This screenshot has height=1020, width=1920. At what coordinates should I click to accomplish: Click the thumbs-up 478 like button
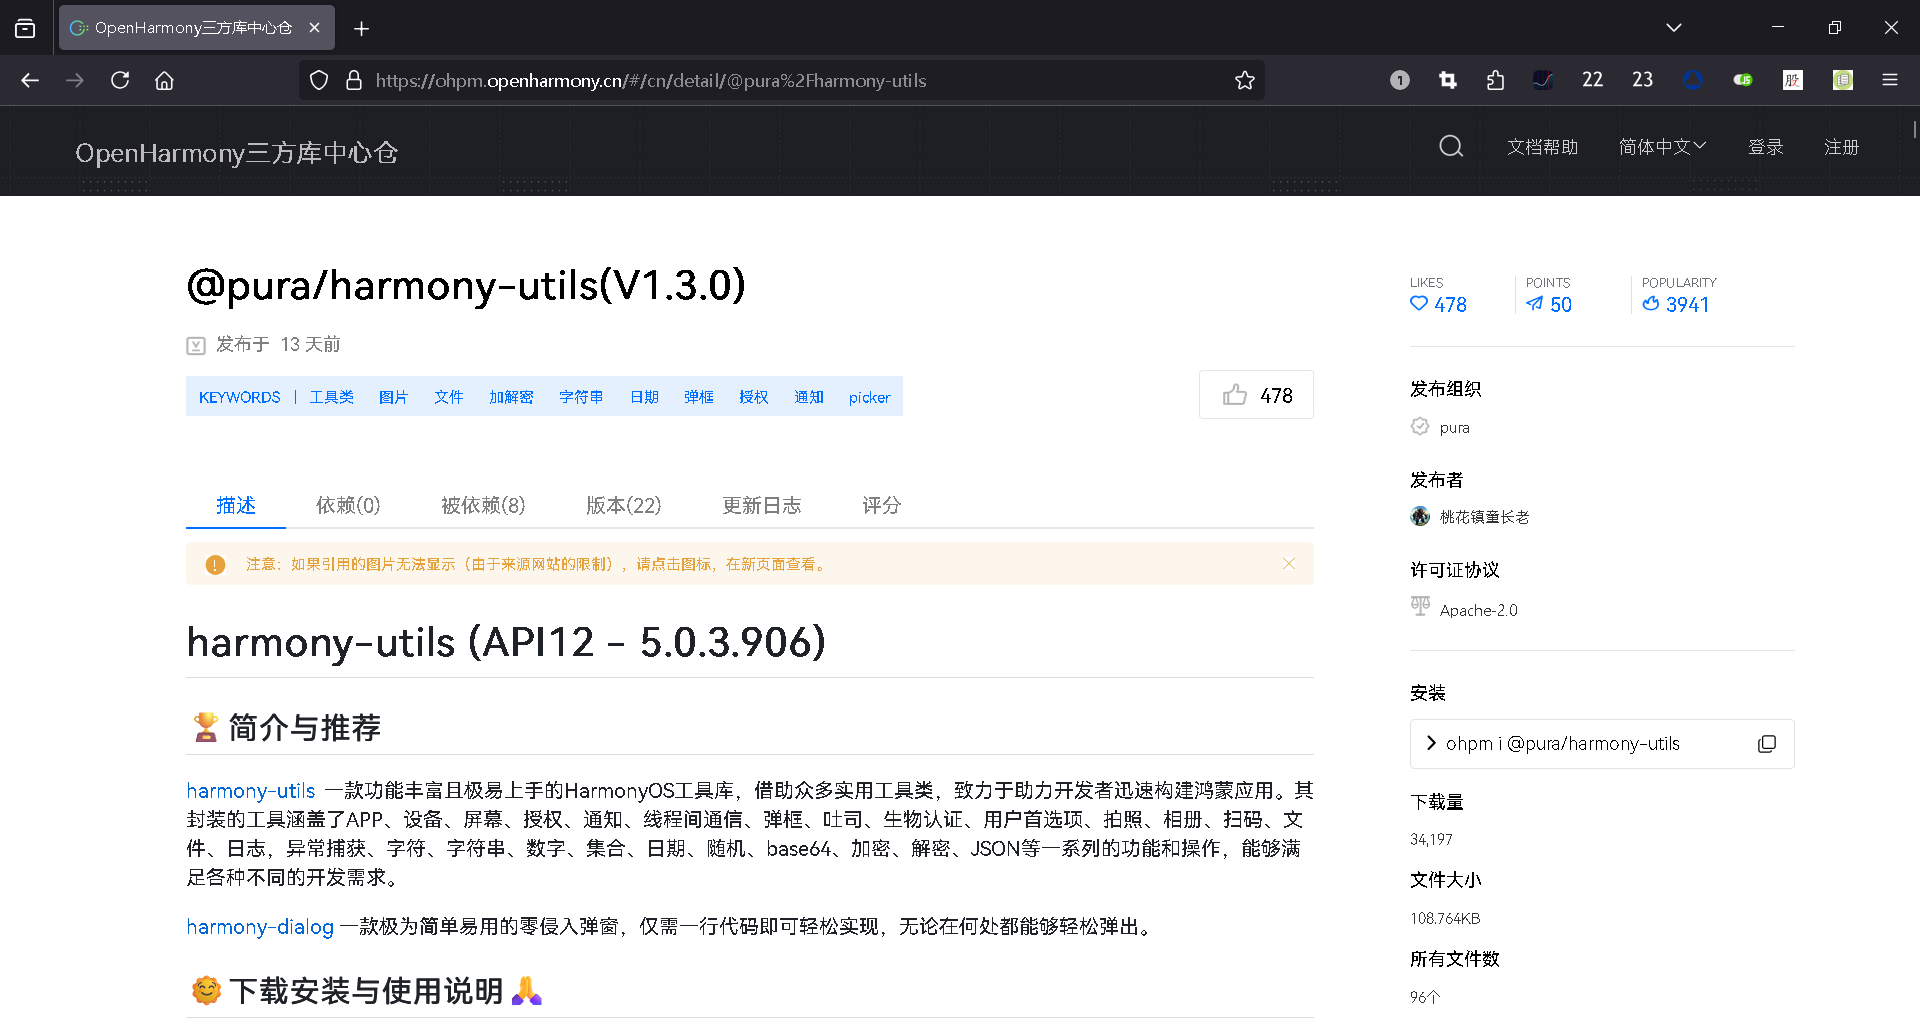pyautogui.click(x=1255, y=394)
